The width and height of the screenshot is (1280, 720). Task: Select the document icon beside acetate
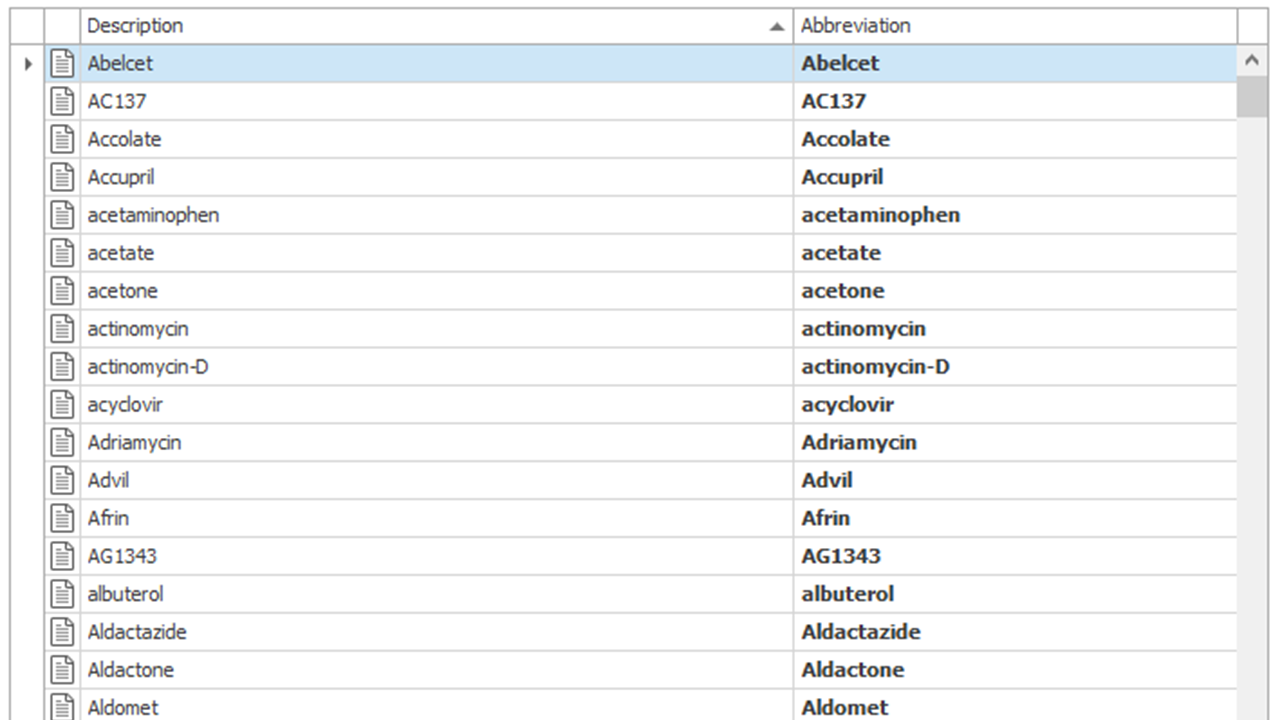(x=63, y=253)
